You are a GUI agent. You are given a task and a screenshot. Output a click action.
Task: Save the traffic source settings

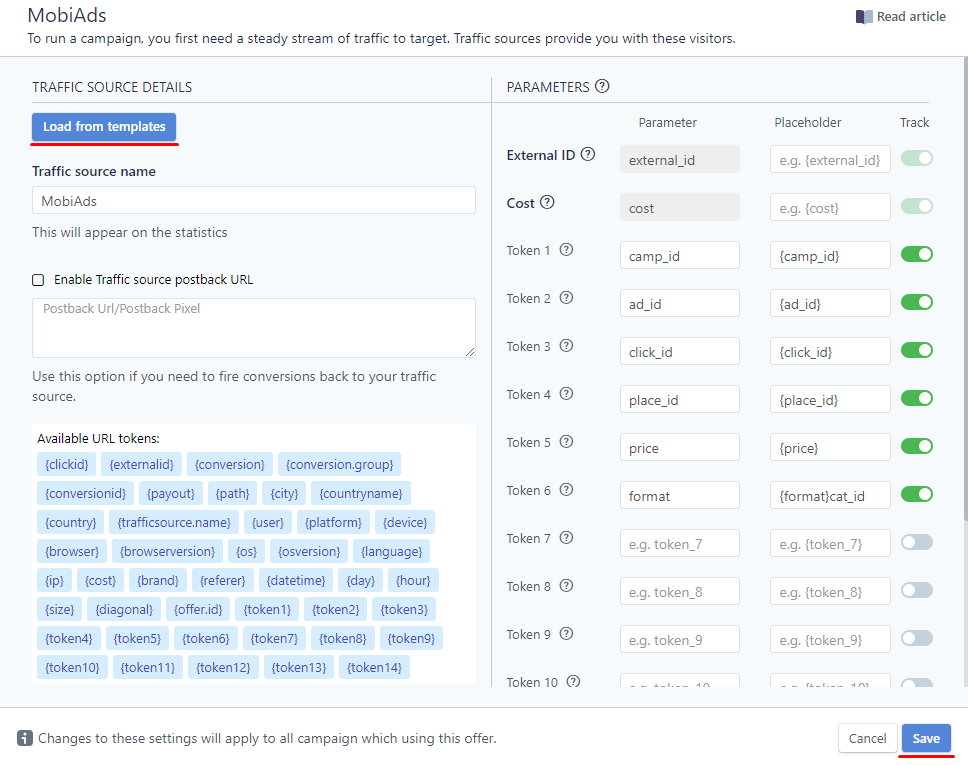pyautogui.click(x=926, y=738)
